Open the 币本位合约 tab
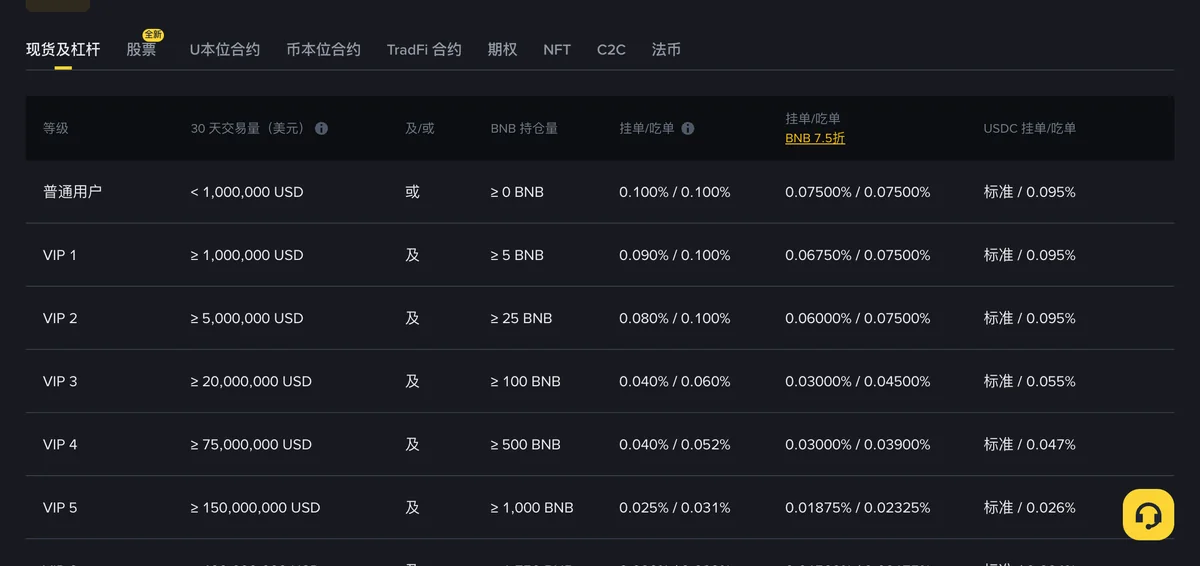 pyautogui.click(x=323, y=49)
